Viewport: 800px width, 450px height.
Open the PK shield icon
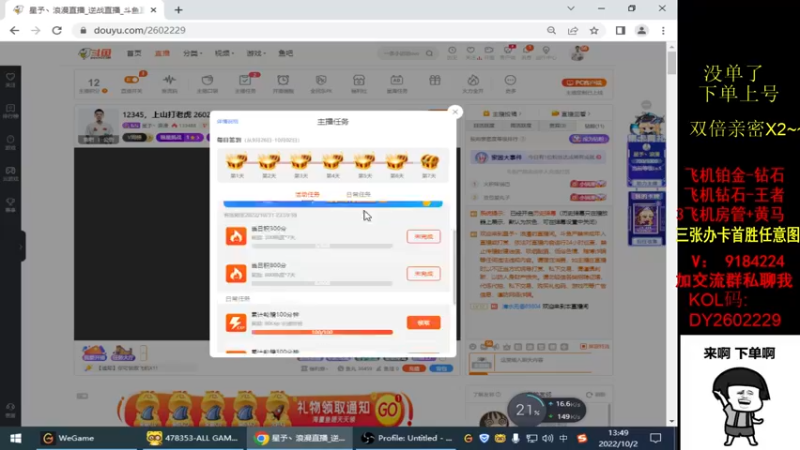321,80
